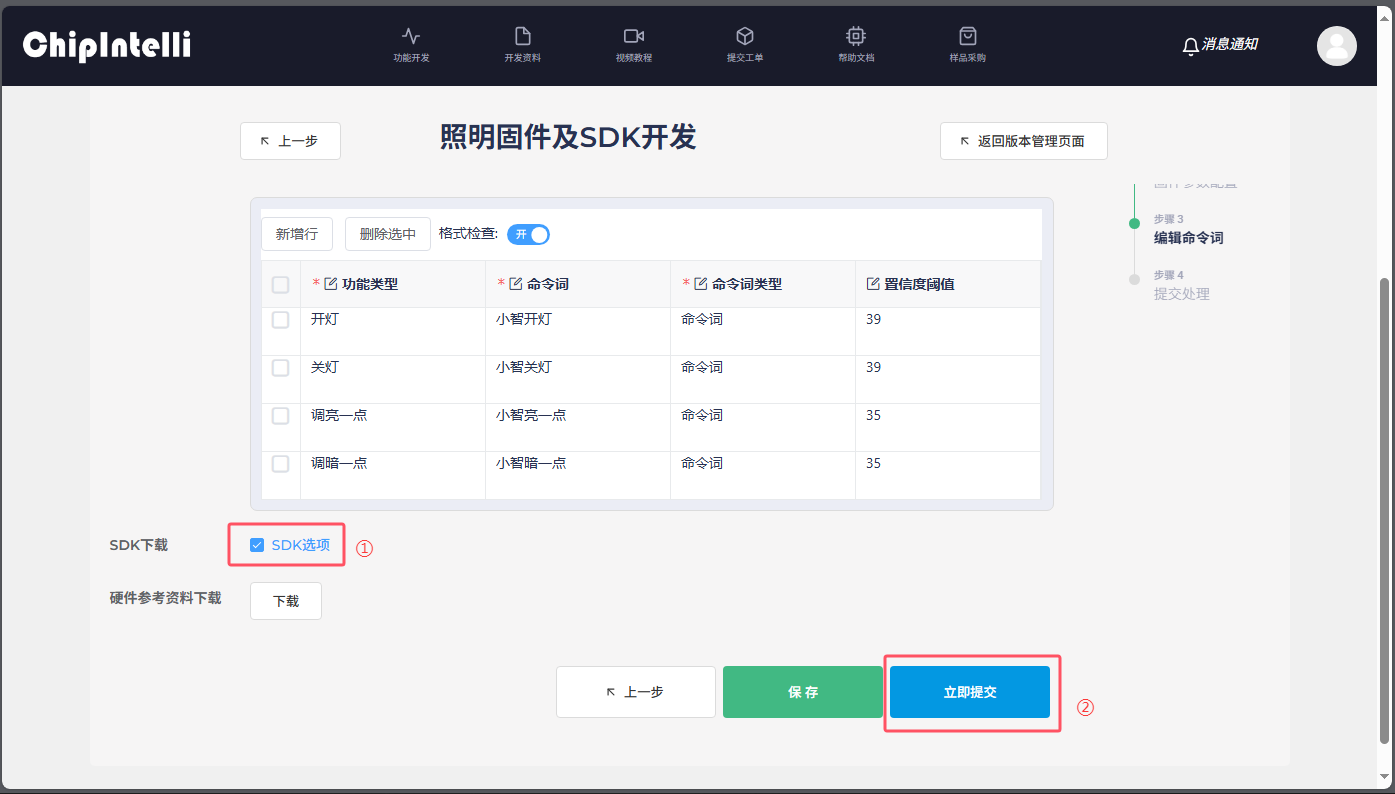The width and height of the screenshot is (1395, 794).
Task: Click threshold 35 in 调暗一点 row
Action: click(x=948, y=475)
